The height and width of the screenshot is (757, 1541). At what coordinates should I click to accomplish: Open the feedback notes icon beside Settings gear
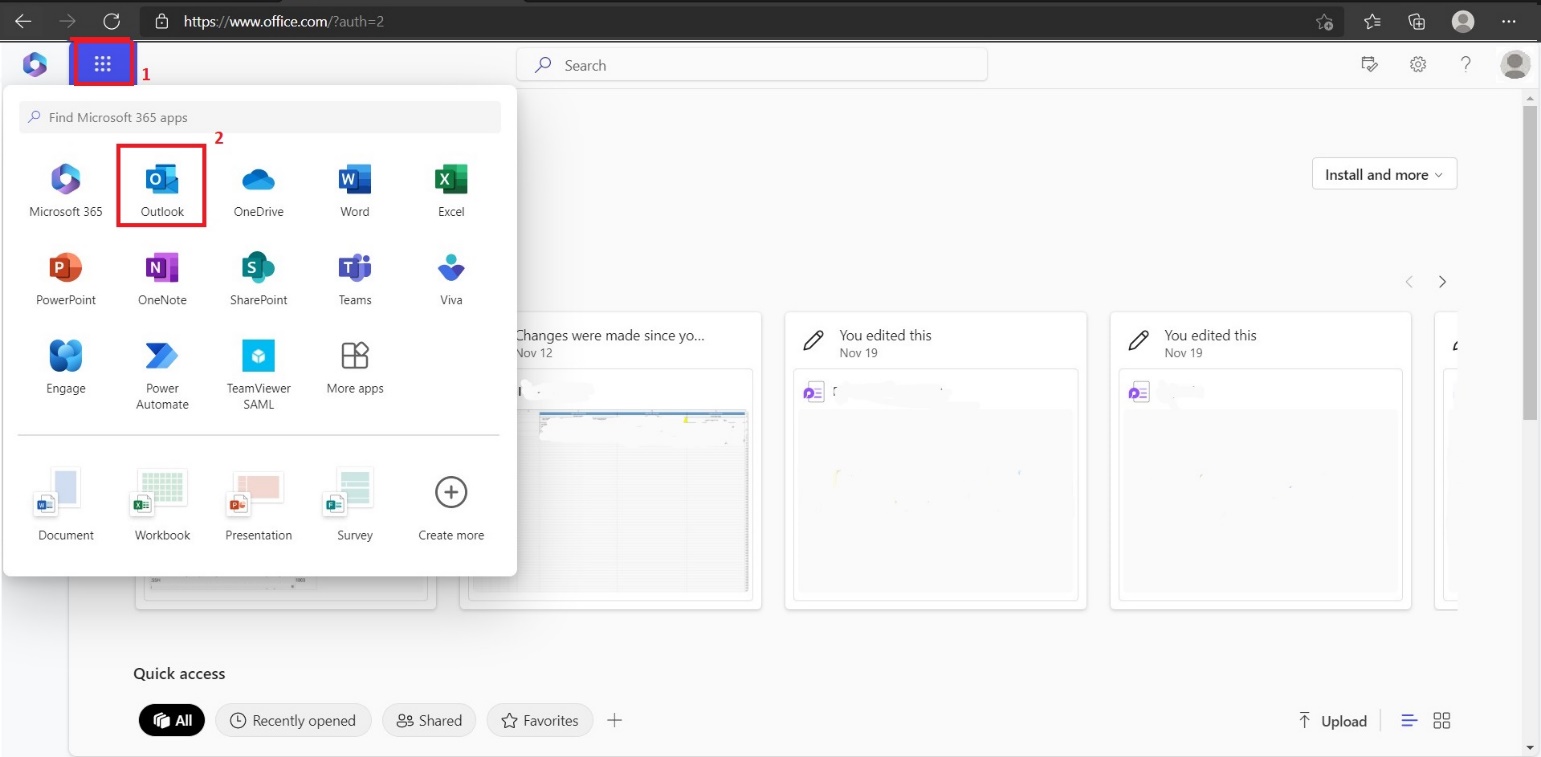point(1370,65)
